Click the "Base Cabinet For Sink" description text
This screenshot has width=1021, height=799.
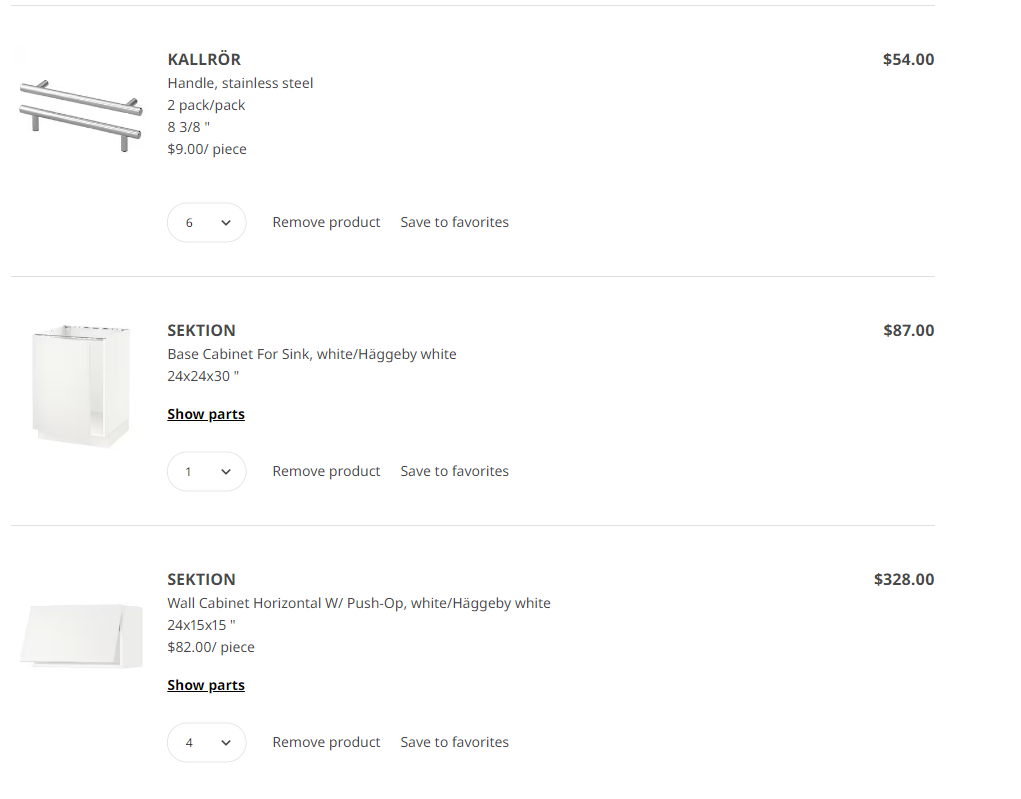point(311,354)
